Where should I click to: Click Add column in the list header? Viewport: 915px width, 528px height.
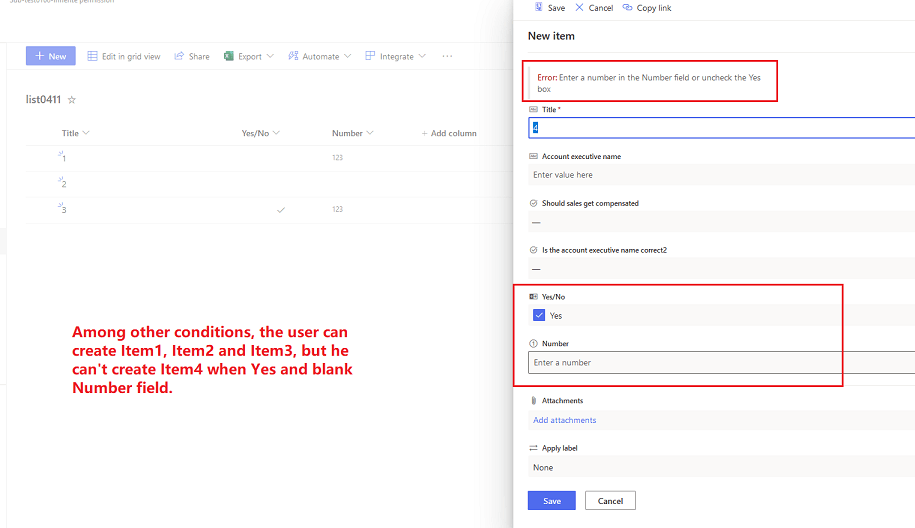coord(449,133)
